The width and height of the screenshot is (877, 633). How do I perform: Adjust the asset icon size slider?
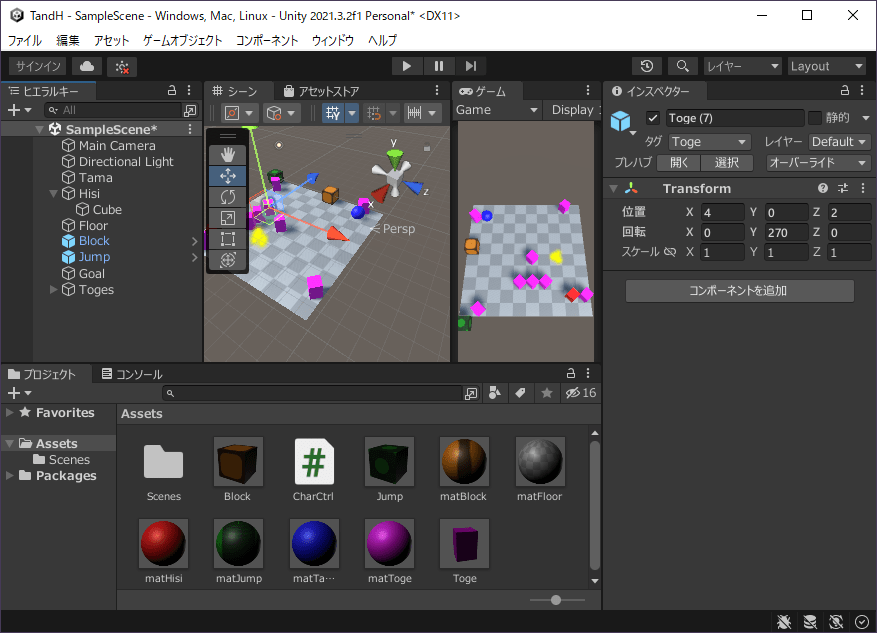point(557,600)
